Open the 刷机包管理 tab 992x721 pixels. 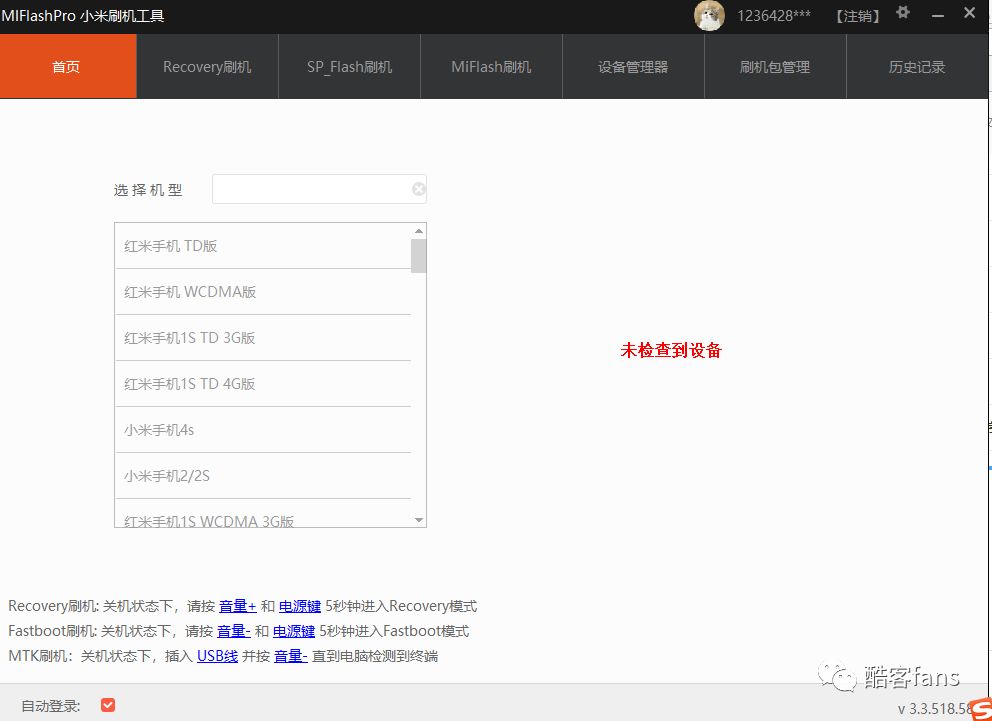click(776, 66)
